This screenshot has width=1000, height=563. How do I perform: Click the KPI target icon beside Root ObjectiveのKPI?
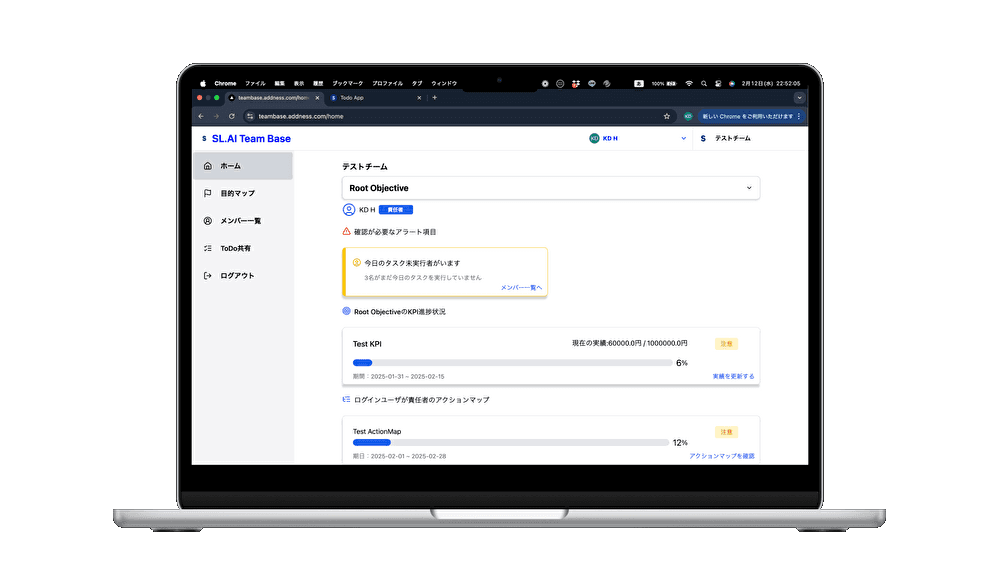[x=346, y=311]
